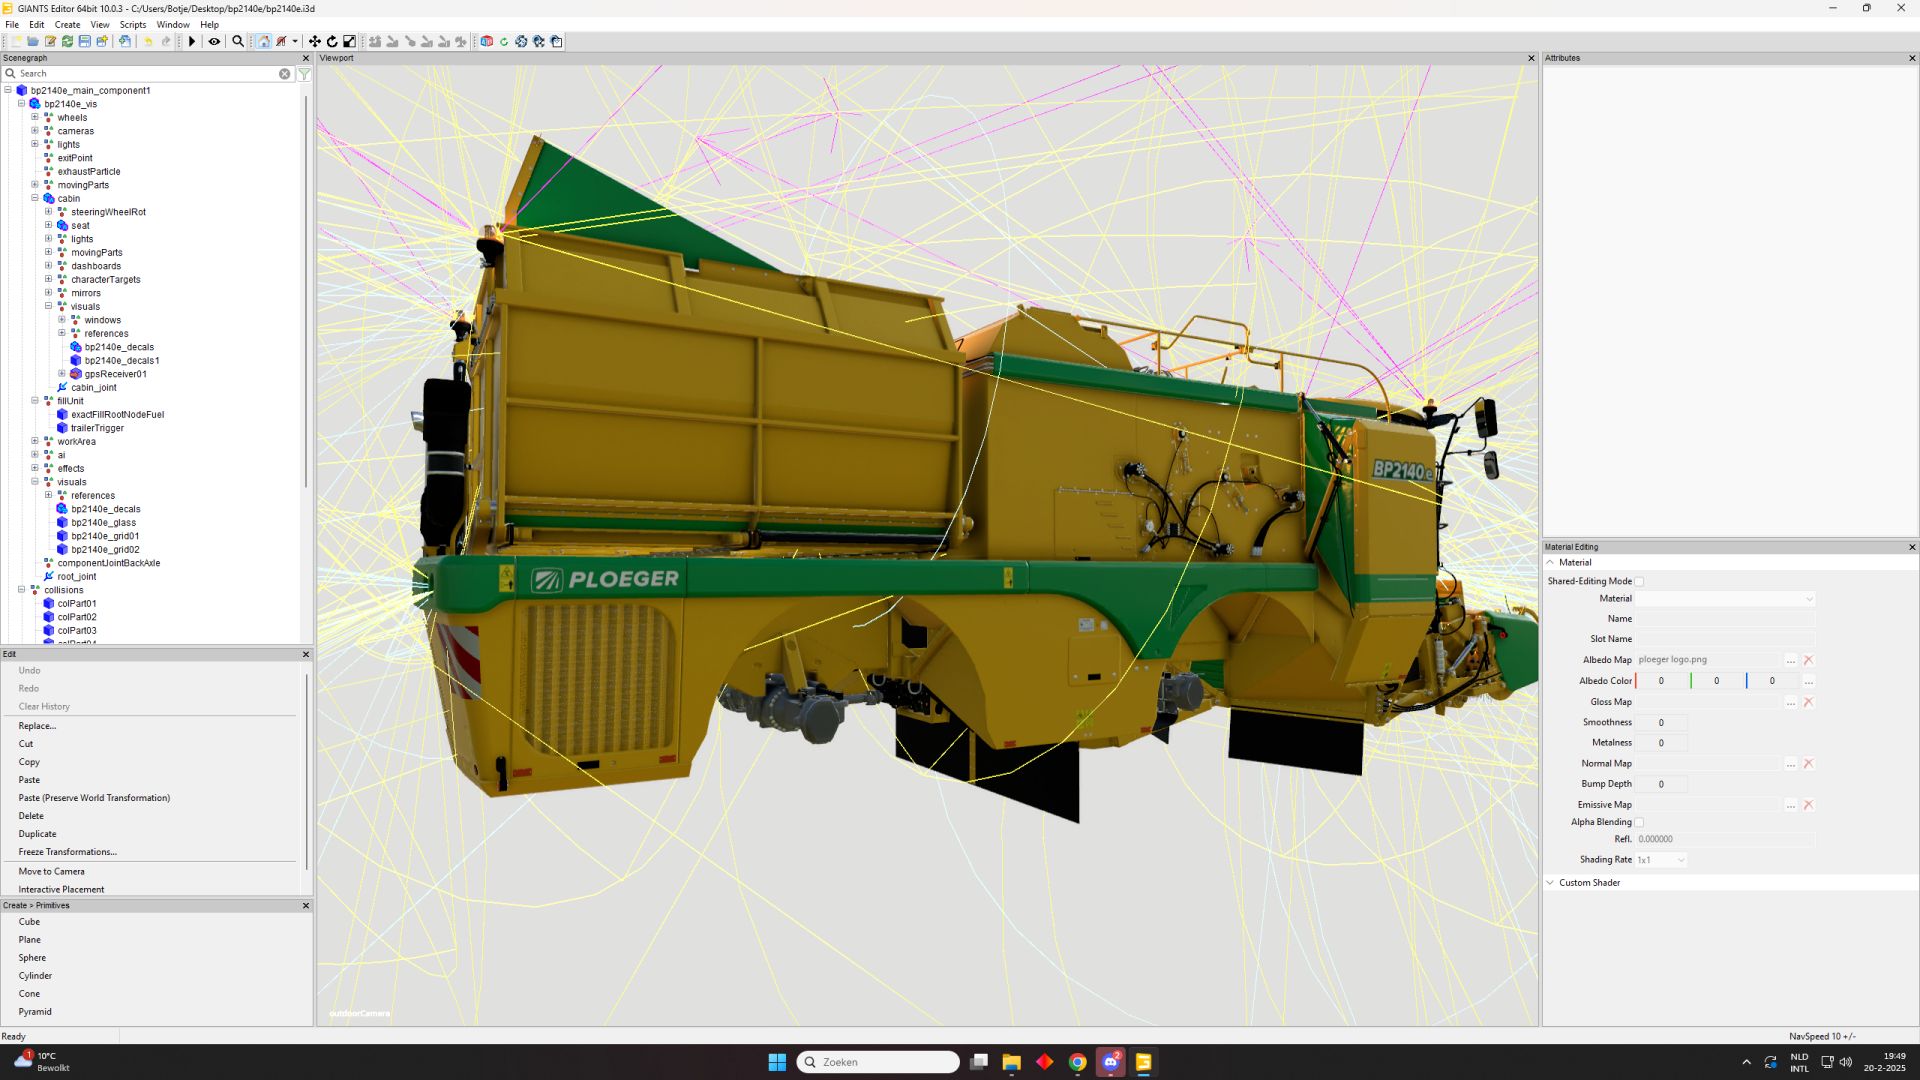Screen dimensions: 1920x1080
Task: Open the Shading Rate dropdown
Action: (1661, 860)
